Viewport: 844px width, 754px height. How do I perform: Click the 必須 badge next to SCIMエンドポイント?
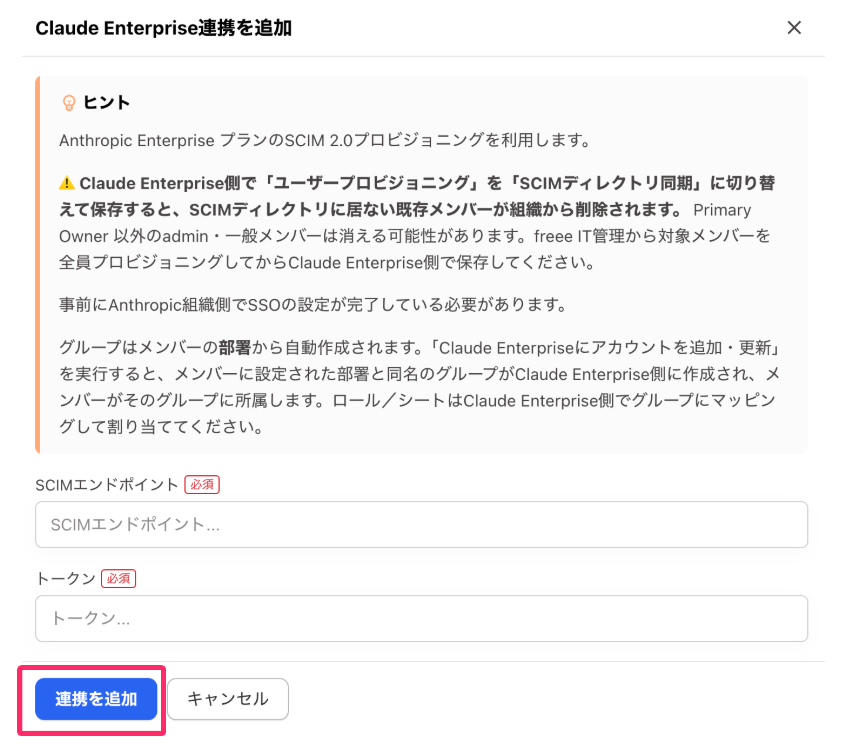click(x=202, y=484)
